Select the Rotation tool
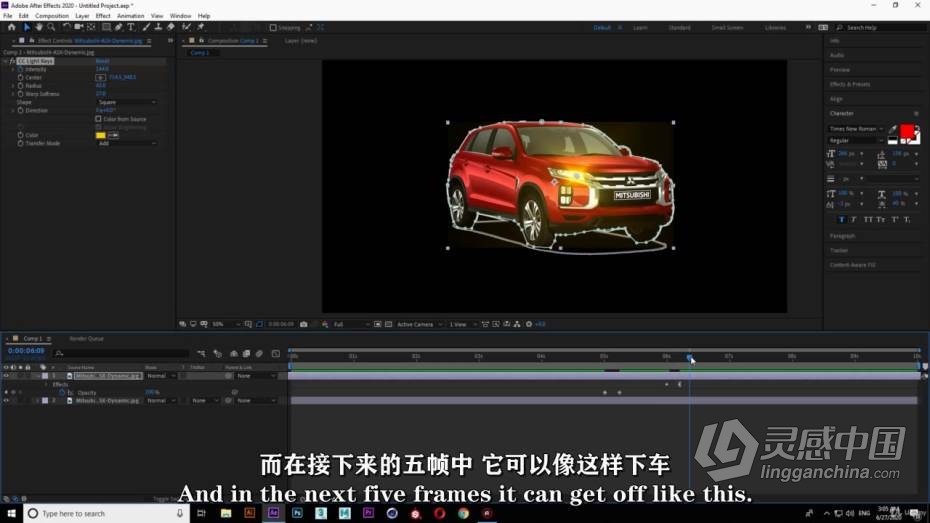Viewport: 930px width, 523px height. (66, 27)
